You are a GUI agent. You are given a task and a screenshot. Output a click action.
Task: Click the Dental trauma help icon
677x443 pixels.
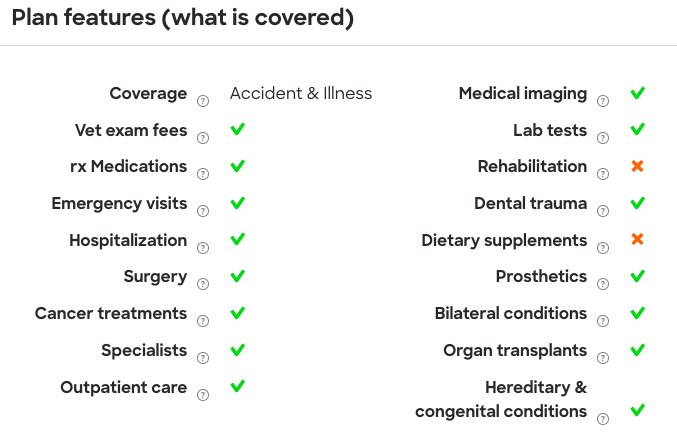click(x=603, y=211)
